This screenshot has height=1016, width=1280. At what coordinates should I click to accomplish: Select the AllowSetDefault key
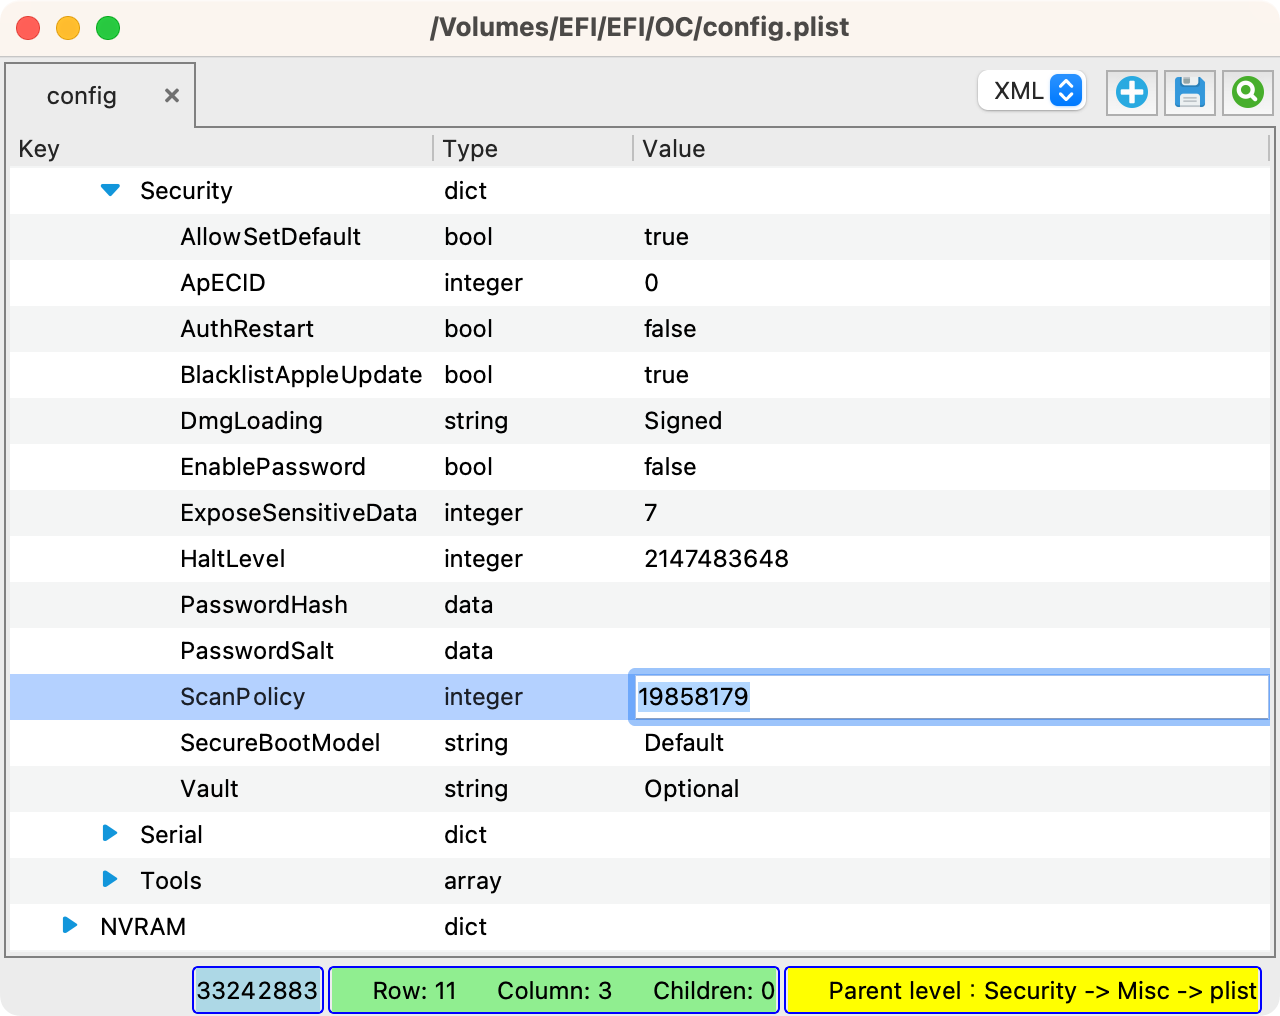[270, 237]
